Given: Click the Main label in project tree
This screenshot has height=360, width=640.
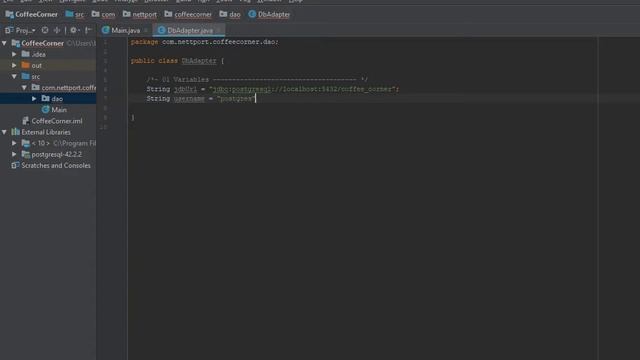Looking at the screenshot, I should (x=59, y=109).
